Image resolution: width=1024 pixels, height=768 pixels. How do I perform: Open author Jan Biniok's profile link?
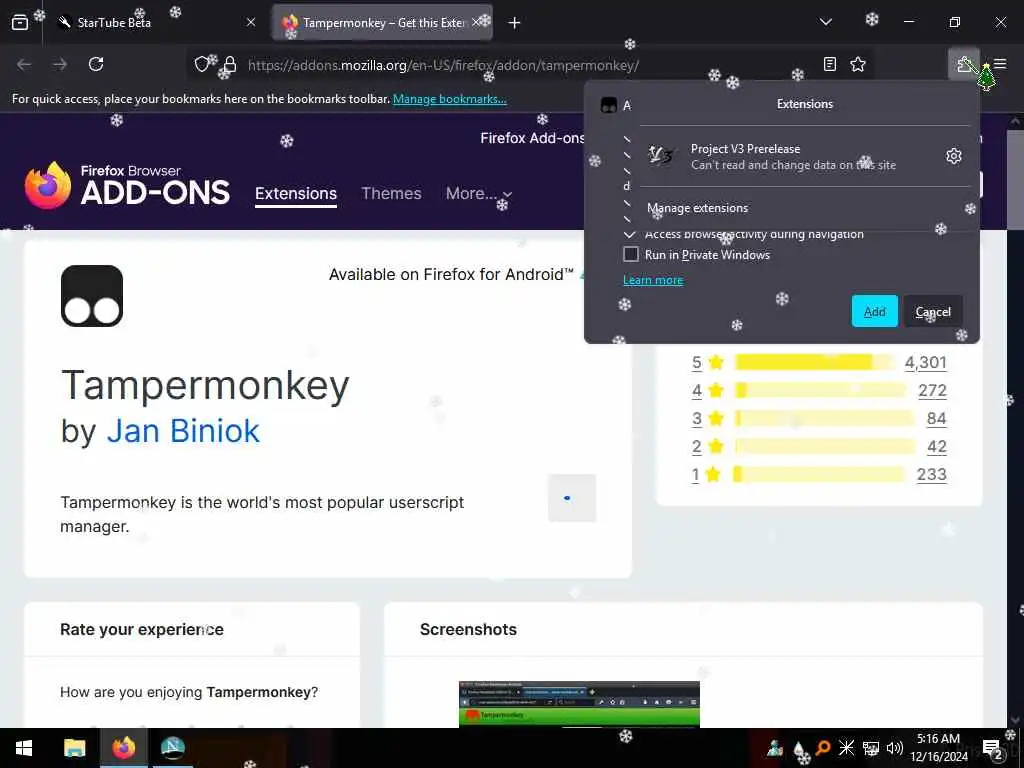[x=183, y=431]
